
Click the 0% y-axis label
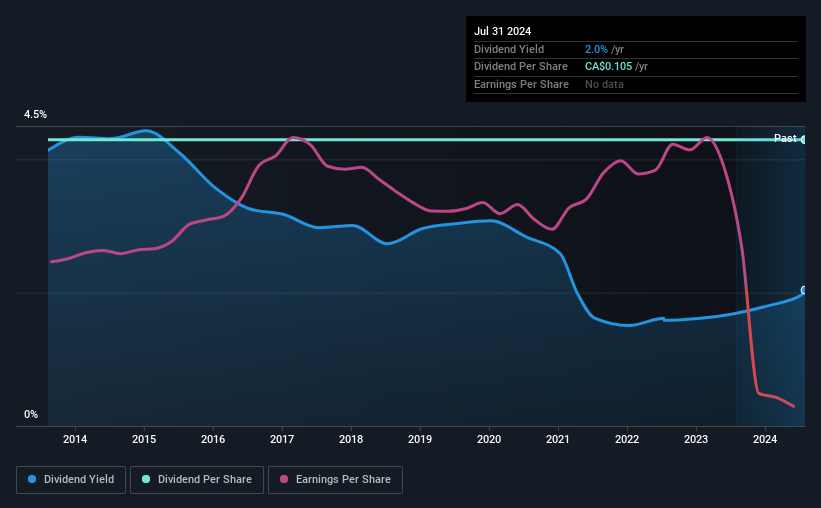pyautogui.click(x=31, y=415)
